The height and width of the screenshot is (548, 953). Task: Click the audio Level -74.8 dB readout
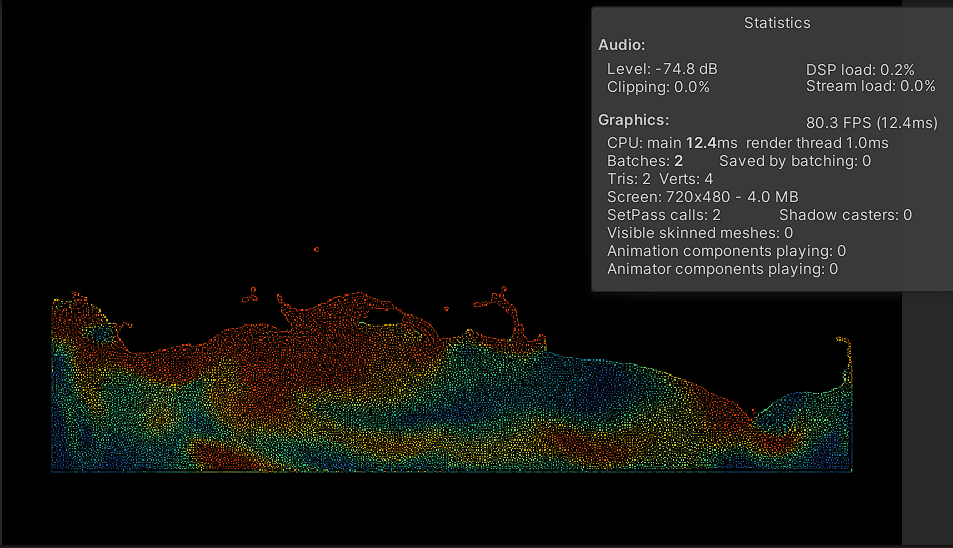tap(662, 69)
